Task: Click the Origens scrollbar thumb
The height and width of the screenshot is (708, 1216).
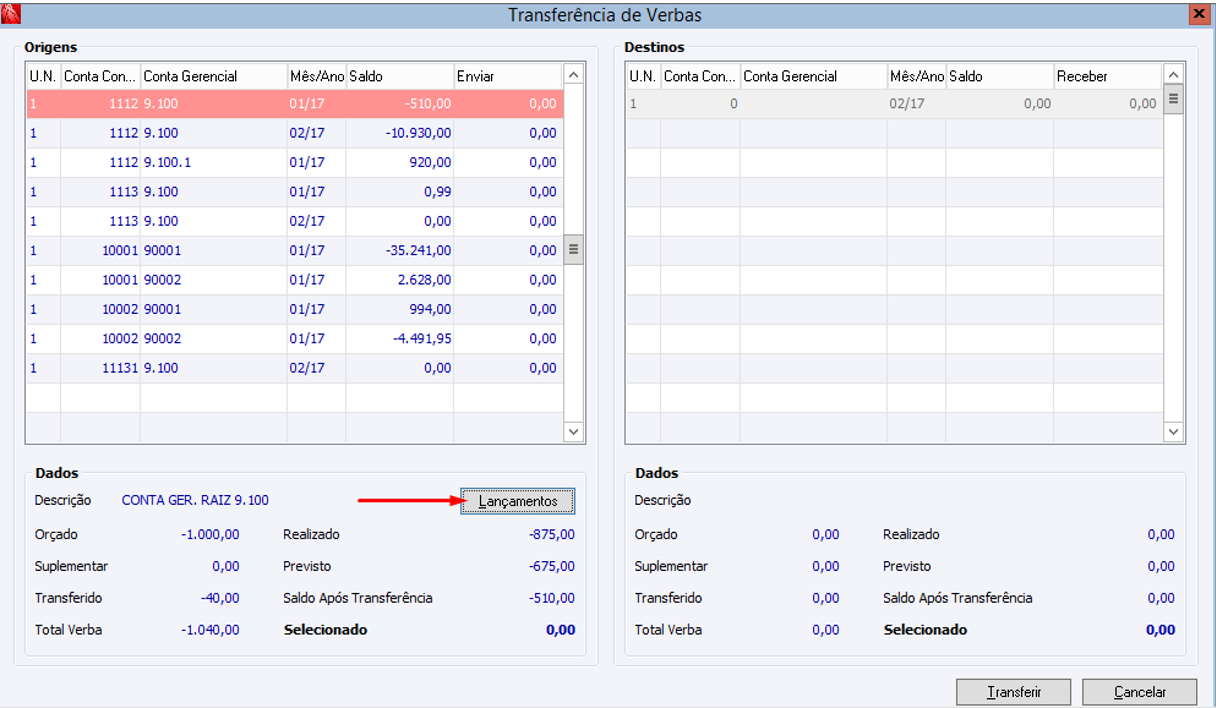Action: point(574,250)
